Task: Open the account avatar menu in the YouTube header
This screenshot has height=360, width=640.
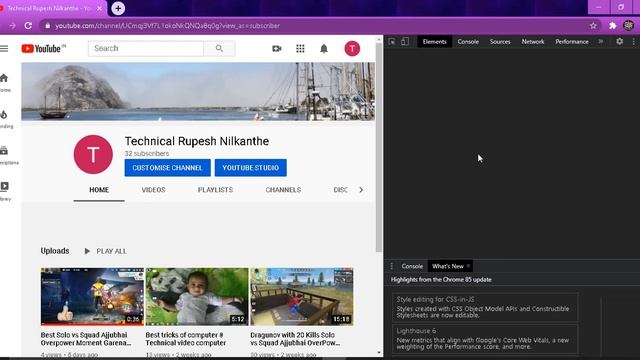Action: pyautogui.click(x=352, y=49)
